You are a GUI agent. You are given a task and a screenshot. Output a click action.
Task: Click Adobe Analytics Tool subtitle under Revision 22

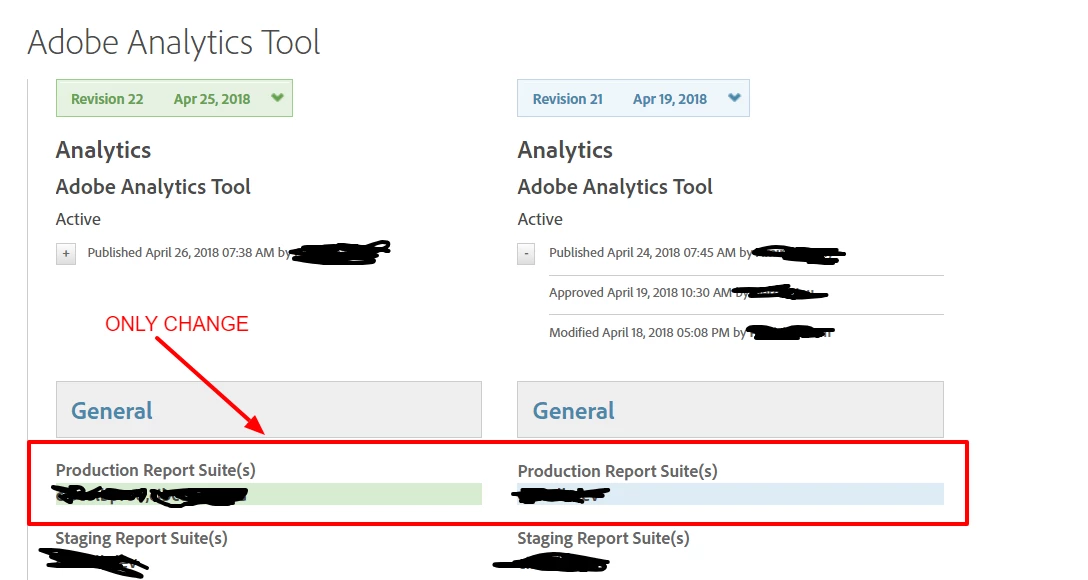(153, 187)
